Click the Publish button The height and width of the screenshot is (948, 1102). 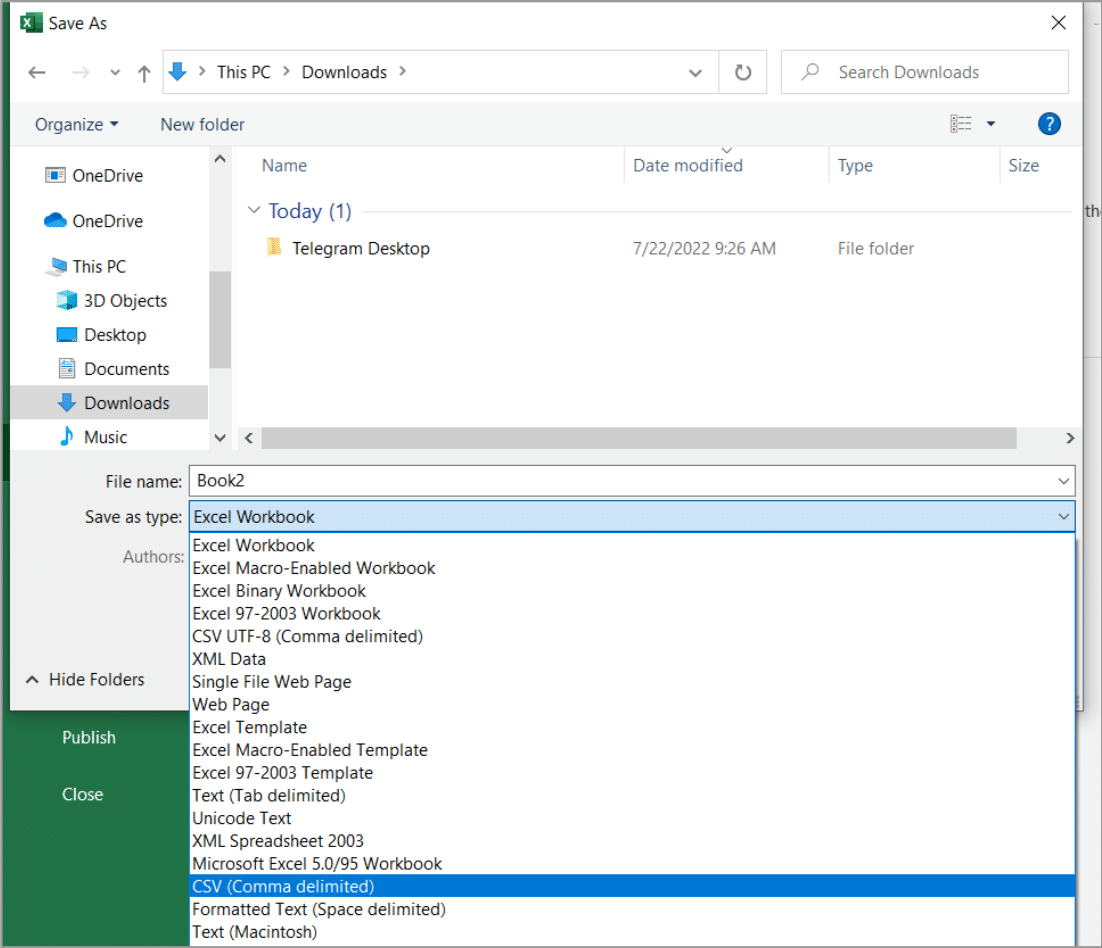[x=88, y=737]
